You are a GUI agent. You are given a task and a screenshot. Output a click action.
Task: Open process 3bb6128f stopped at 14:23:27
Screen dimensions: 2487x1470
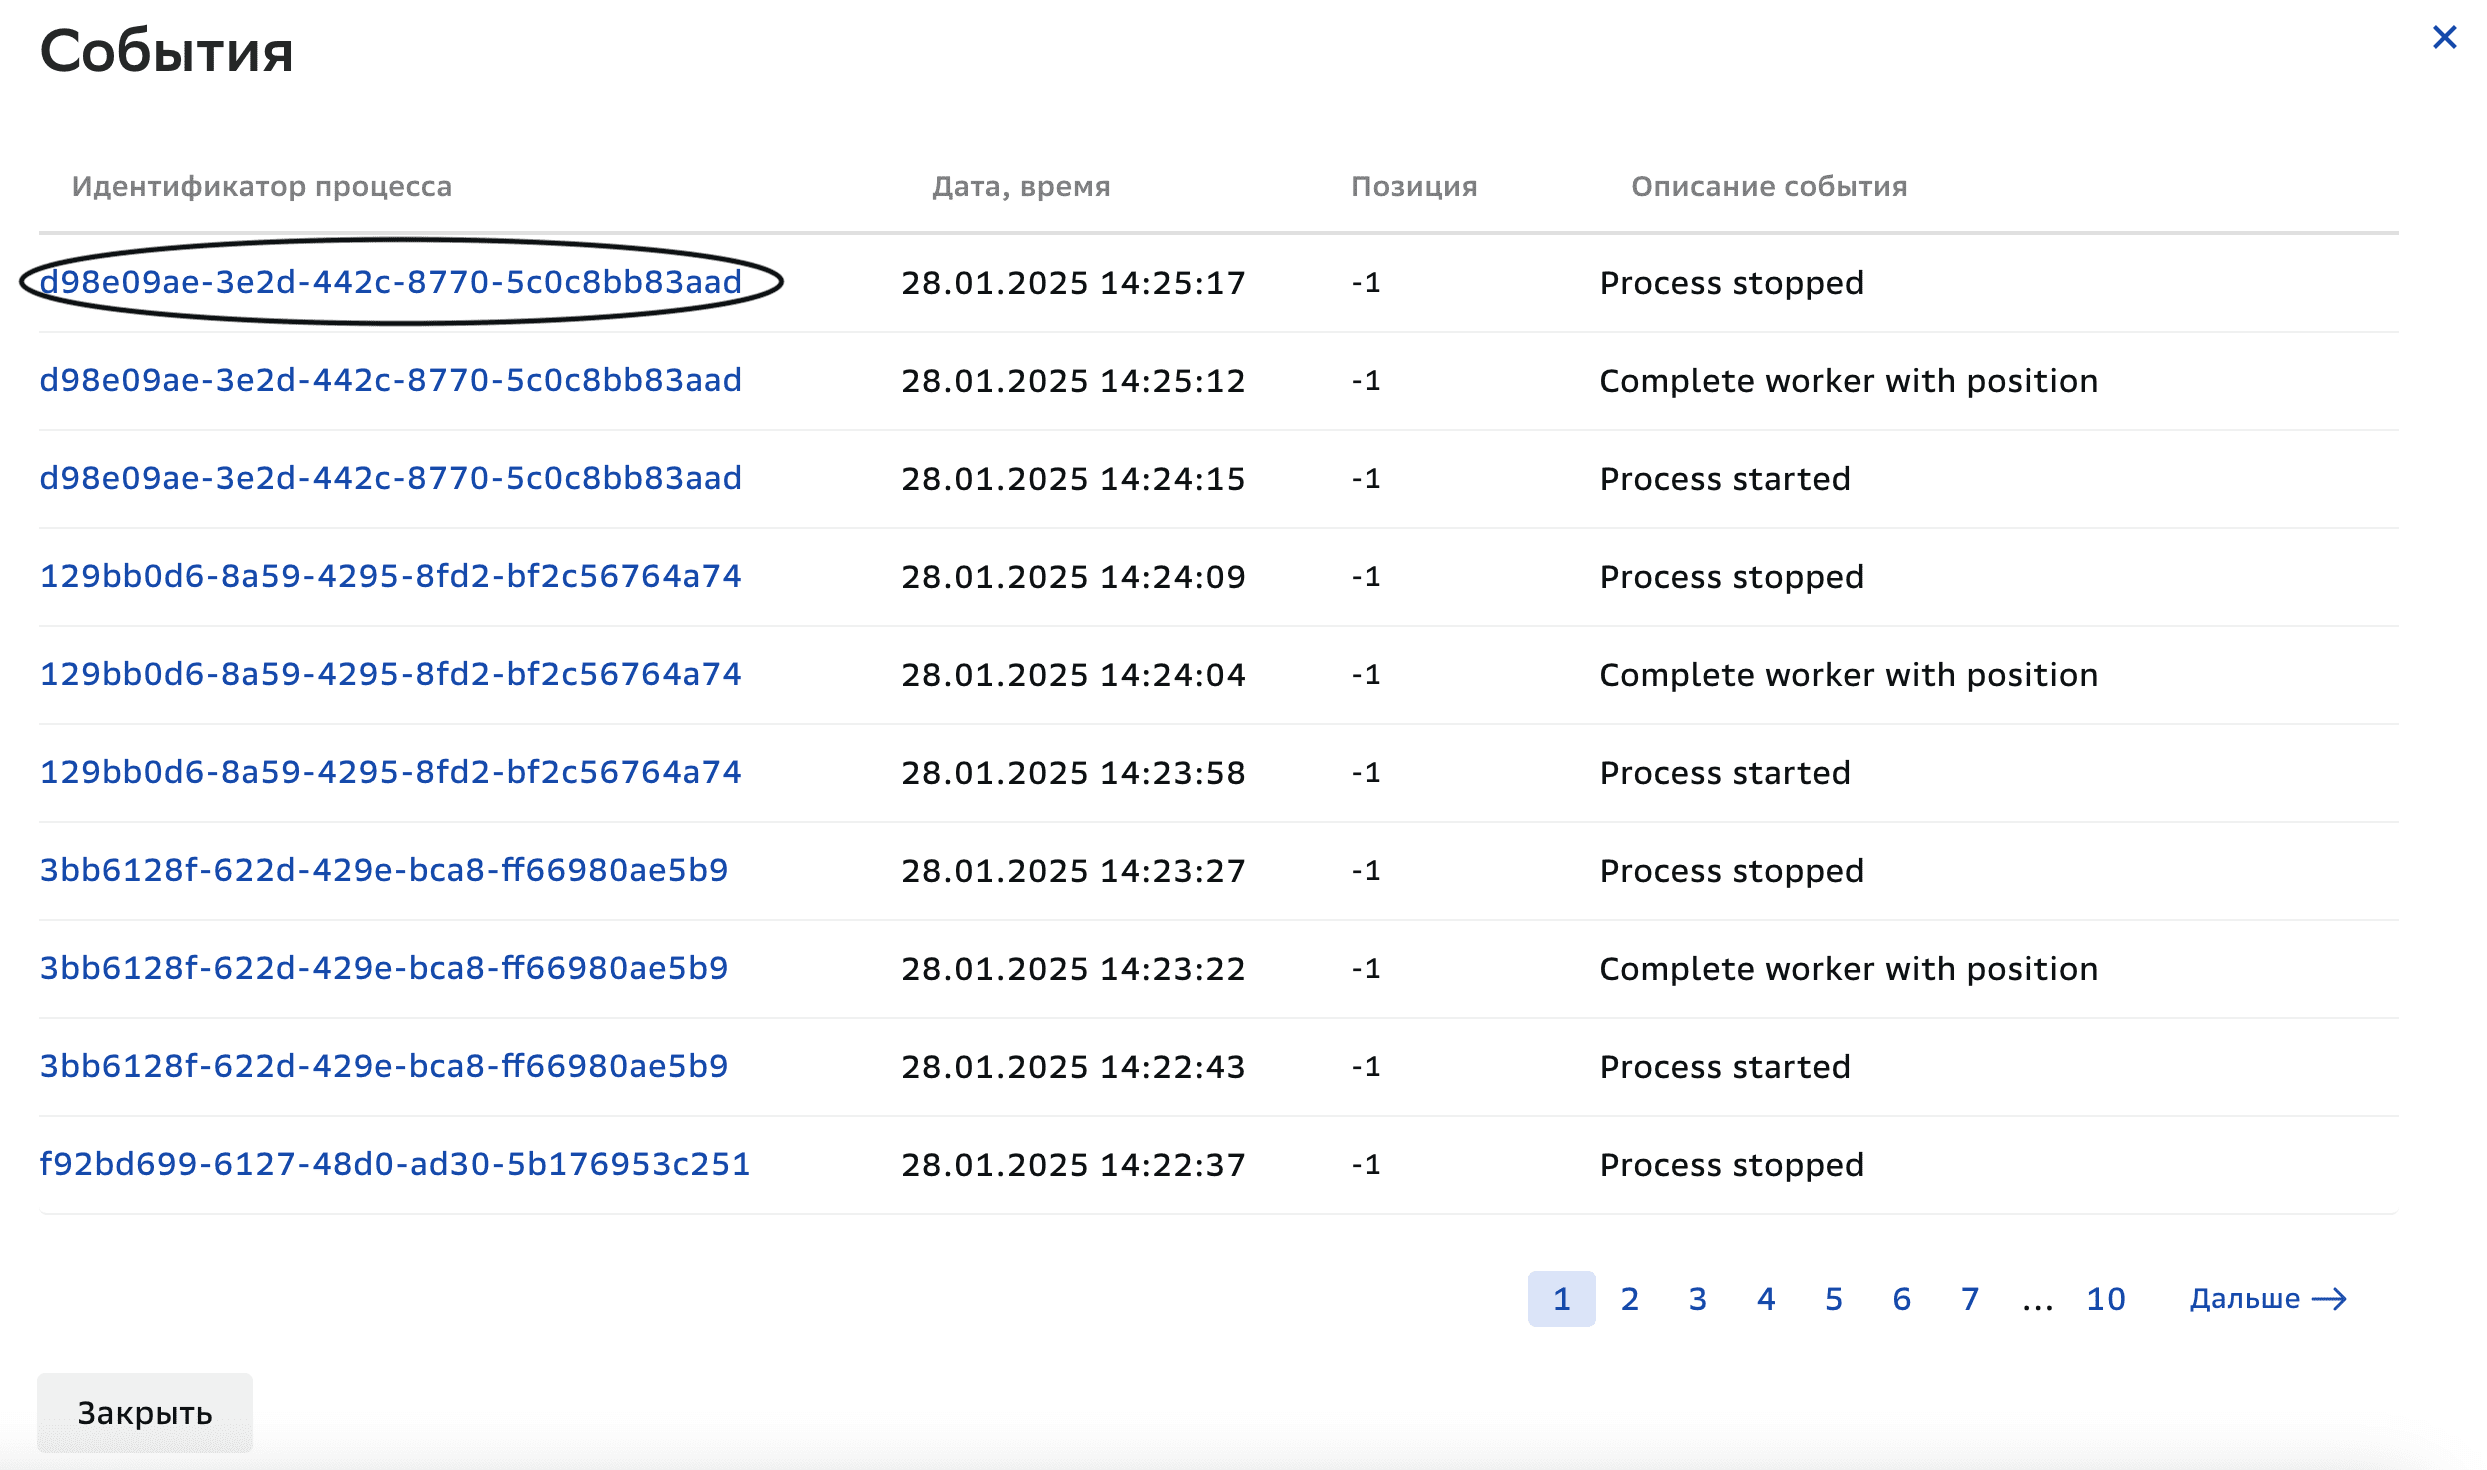click(384, 870)
